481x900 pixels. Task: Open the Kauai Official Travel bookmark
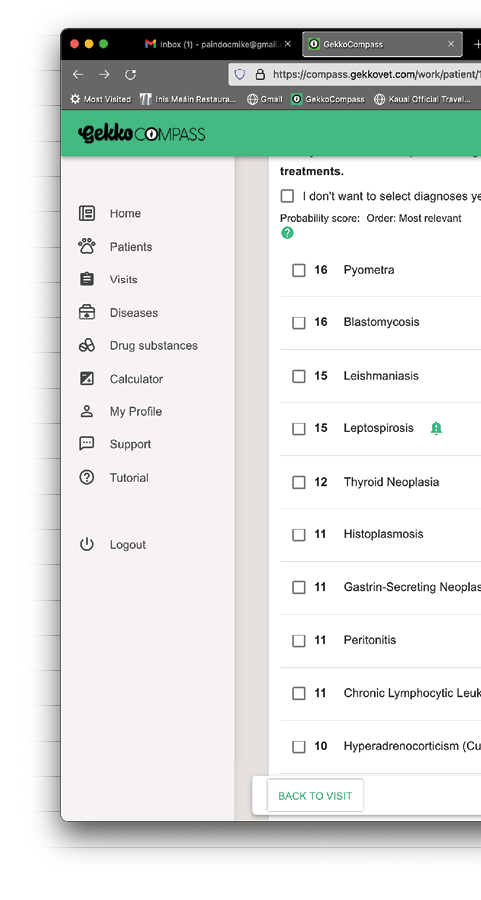[x=422, y=99]
